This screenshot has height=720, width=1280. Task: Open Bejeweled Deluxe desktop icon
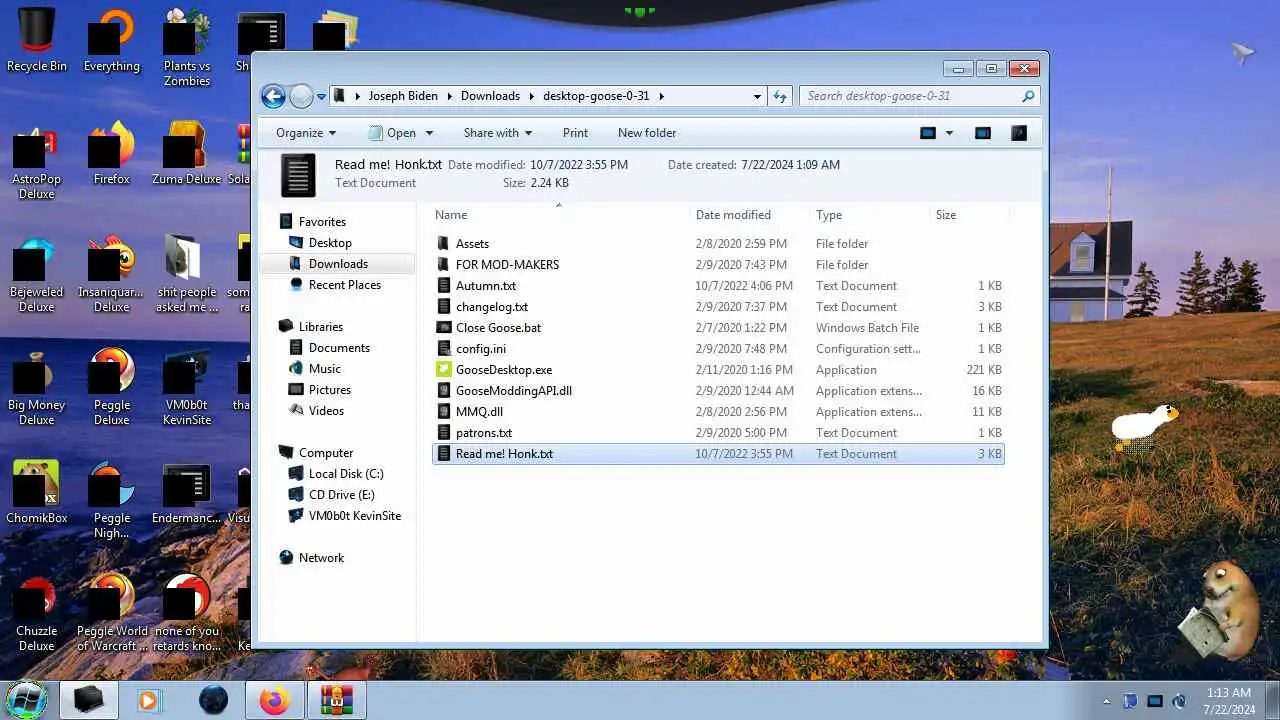coord(37,274)
